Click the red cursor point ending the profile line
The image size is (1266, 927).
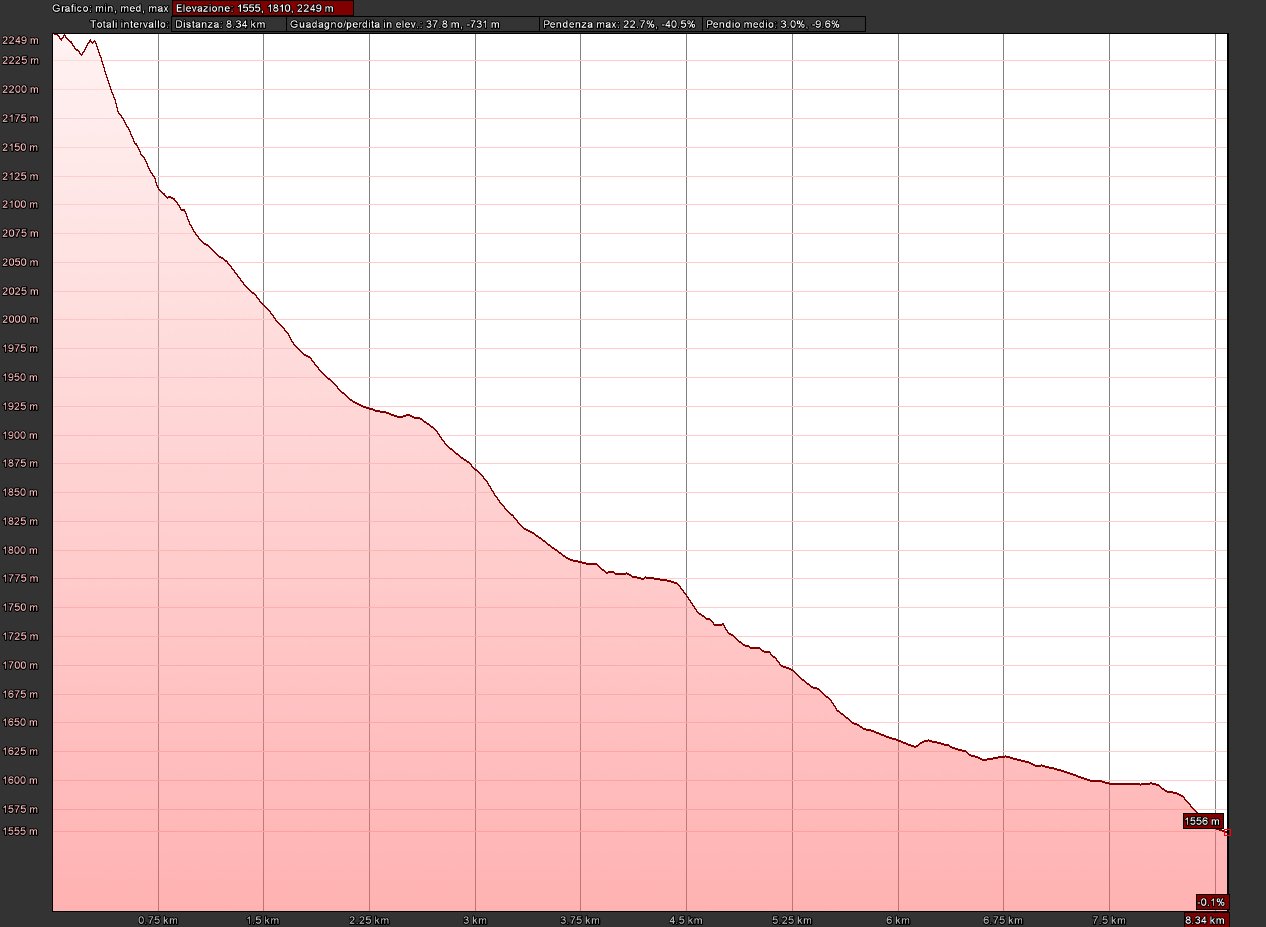coord(1227,832)
